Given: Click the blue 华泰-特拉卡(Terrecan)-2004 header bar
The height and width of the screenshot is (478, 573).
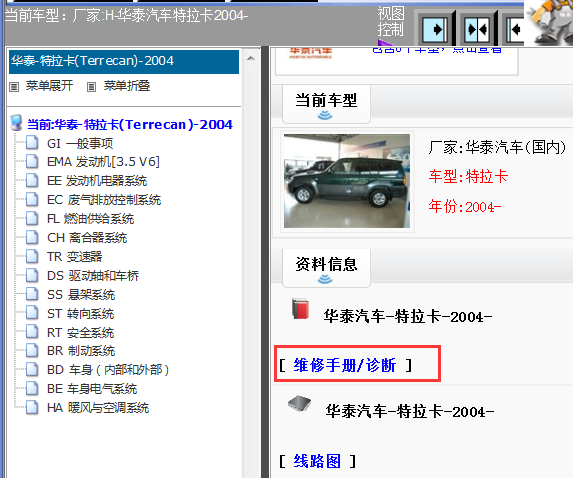Looking at the screenshot, I should (124, 61).
